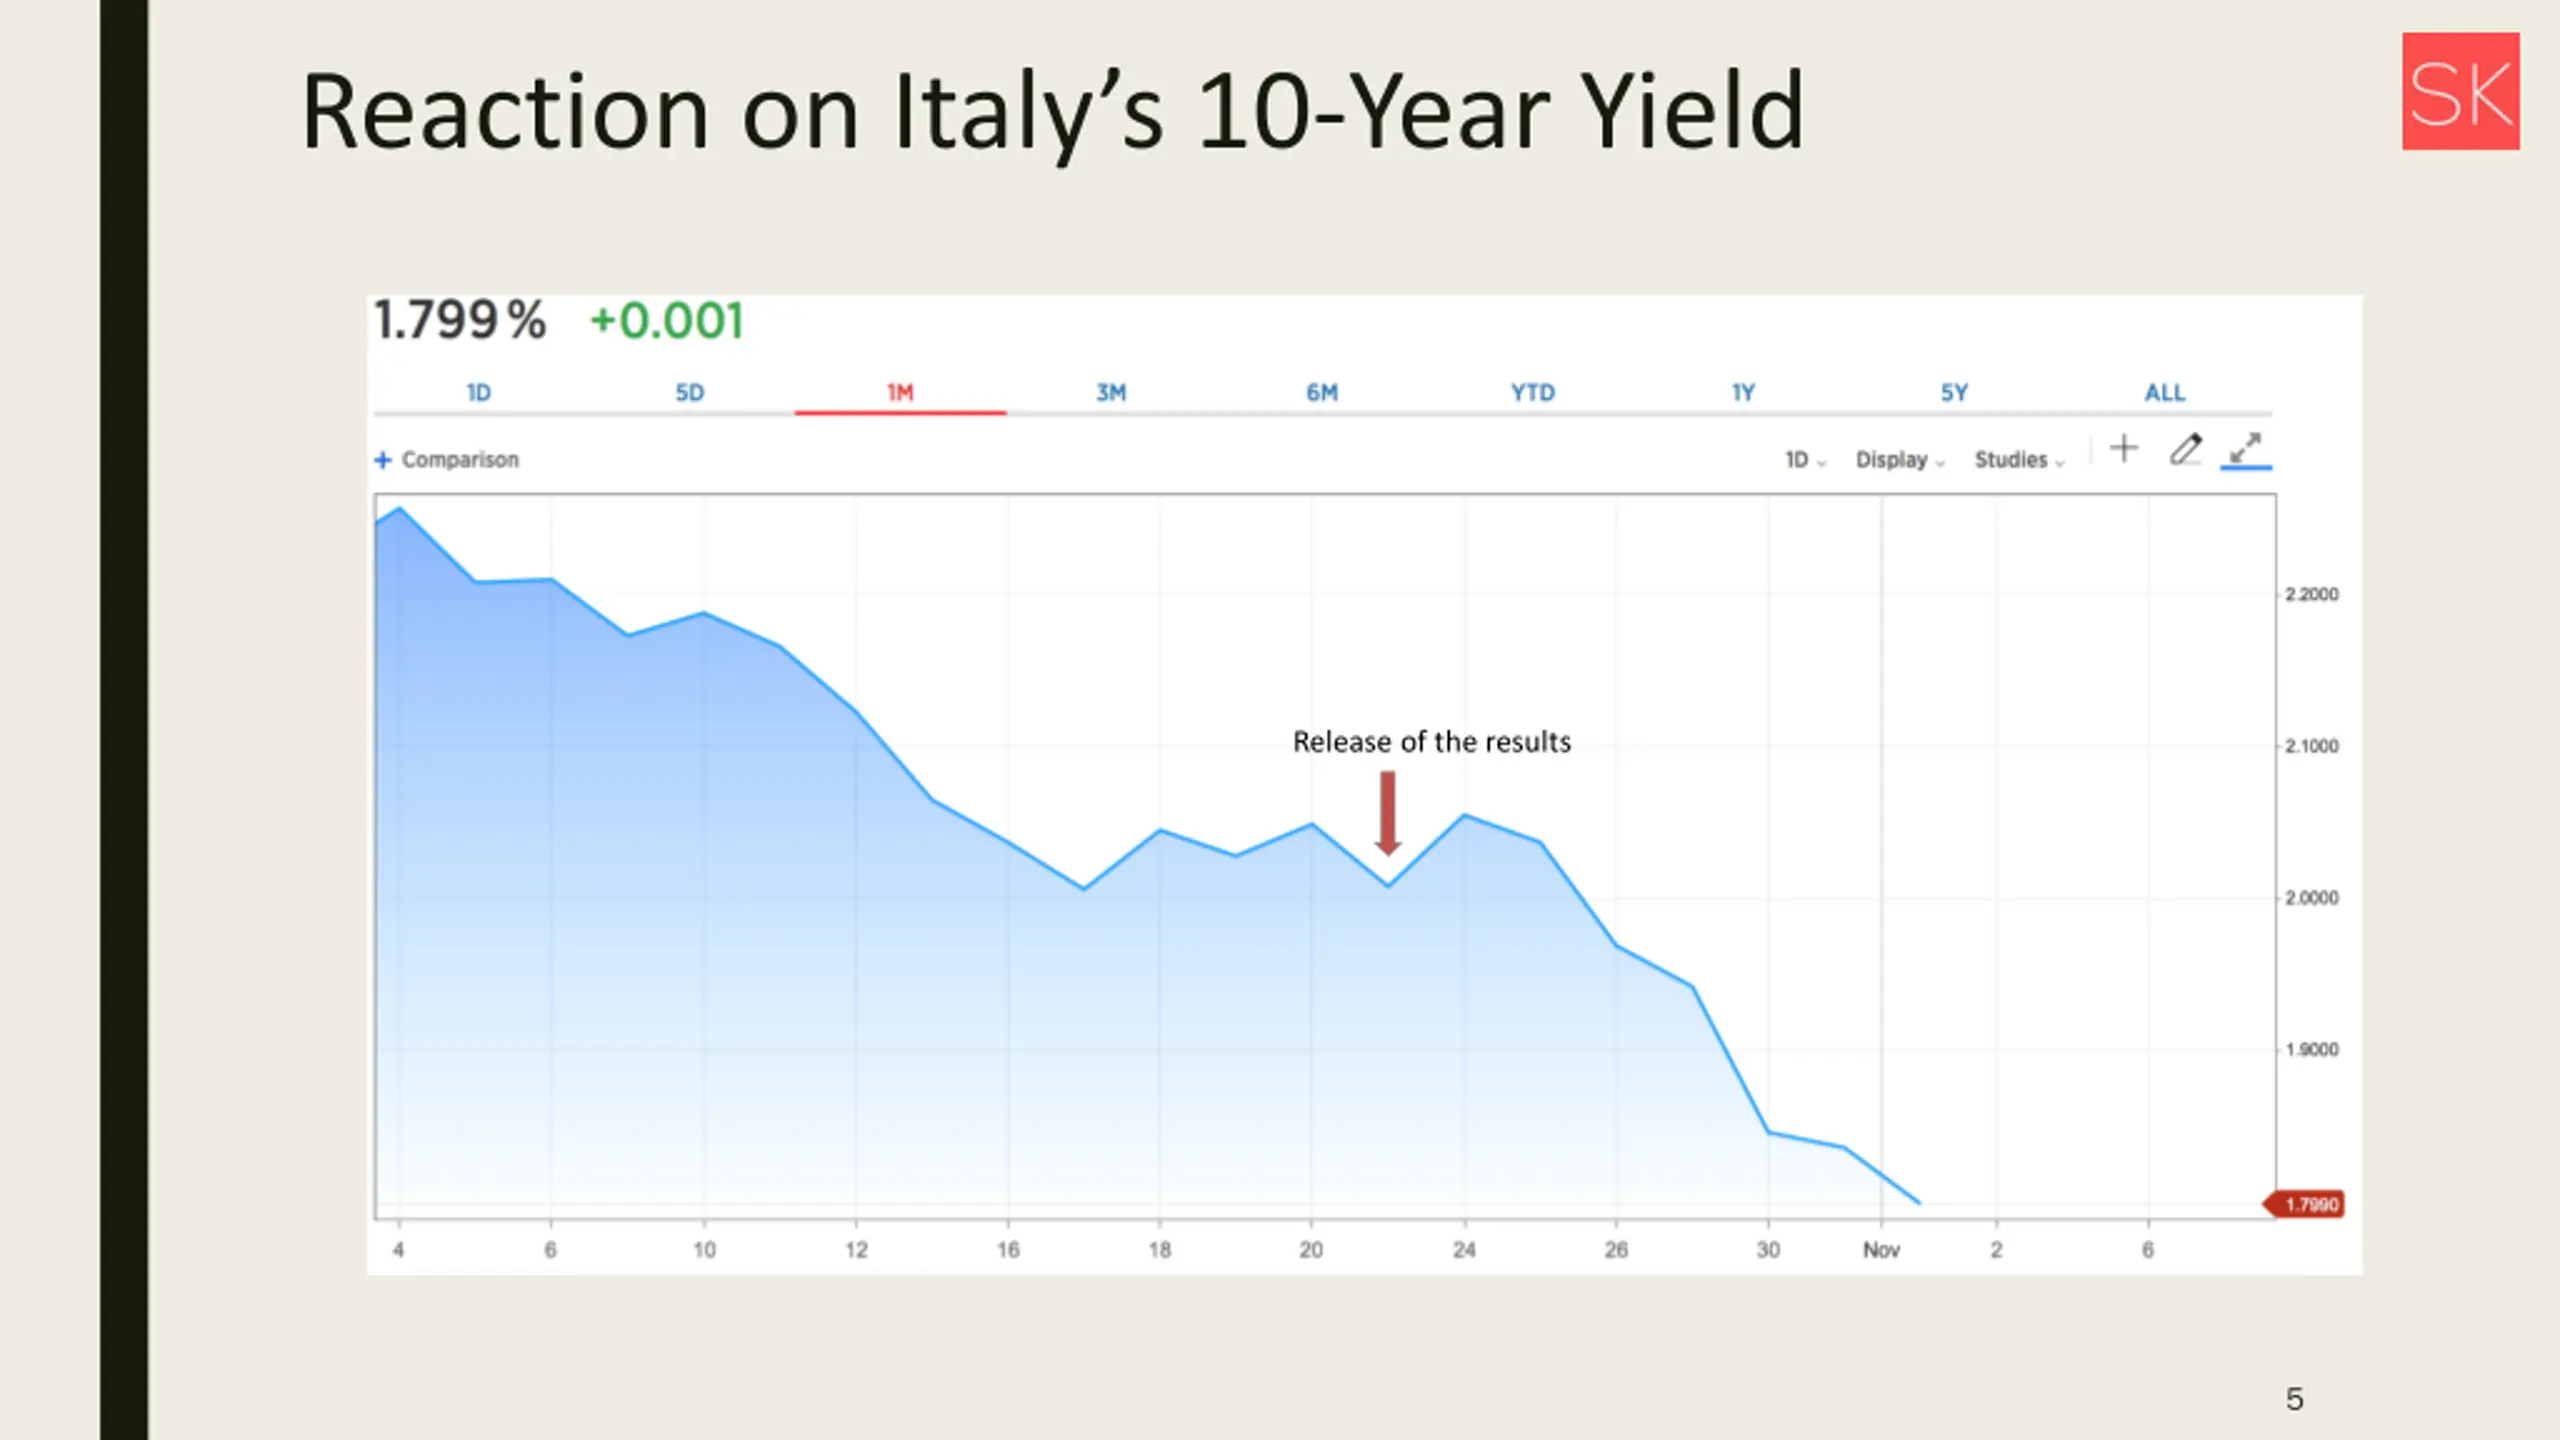The image size is (2560, 1440).
Task: Click the red downward arrow annotation
Action: (1388, 813)
